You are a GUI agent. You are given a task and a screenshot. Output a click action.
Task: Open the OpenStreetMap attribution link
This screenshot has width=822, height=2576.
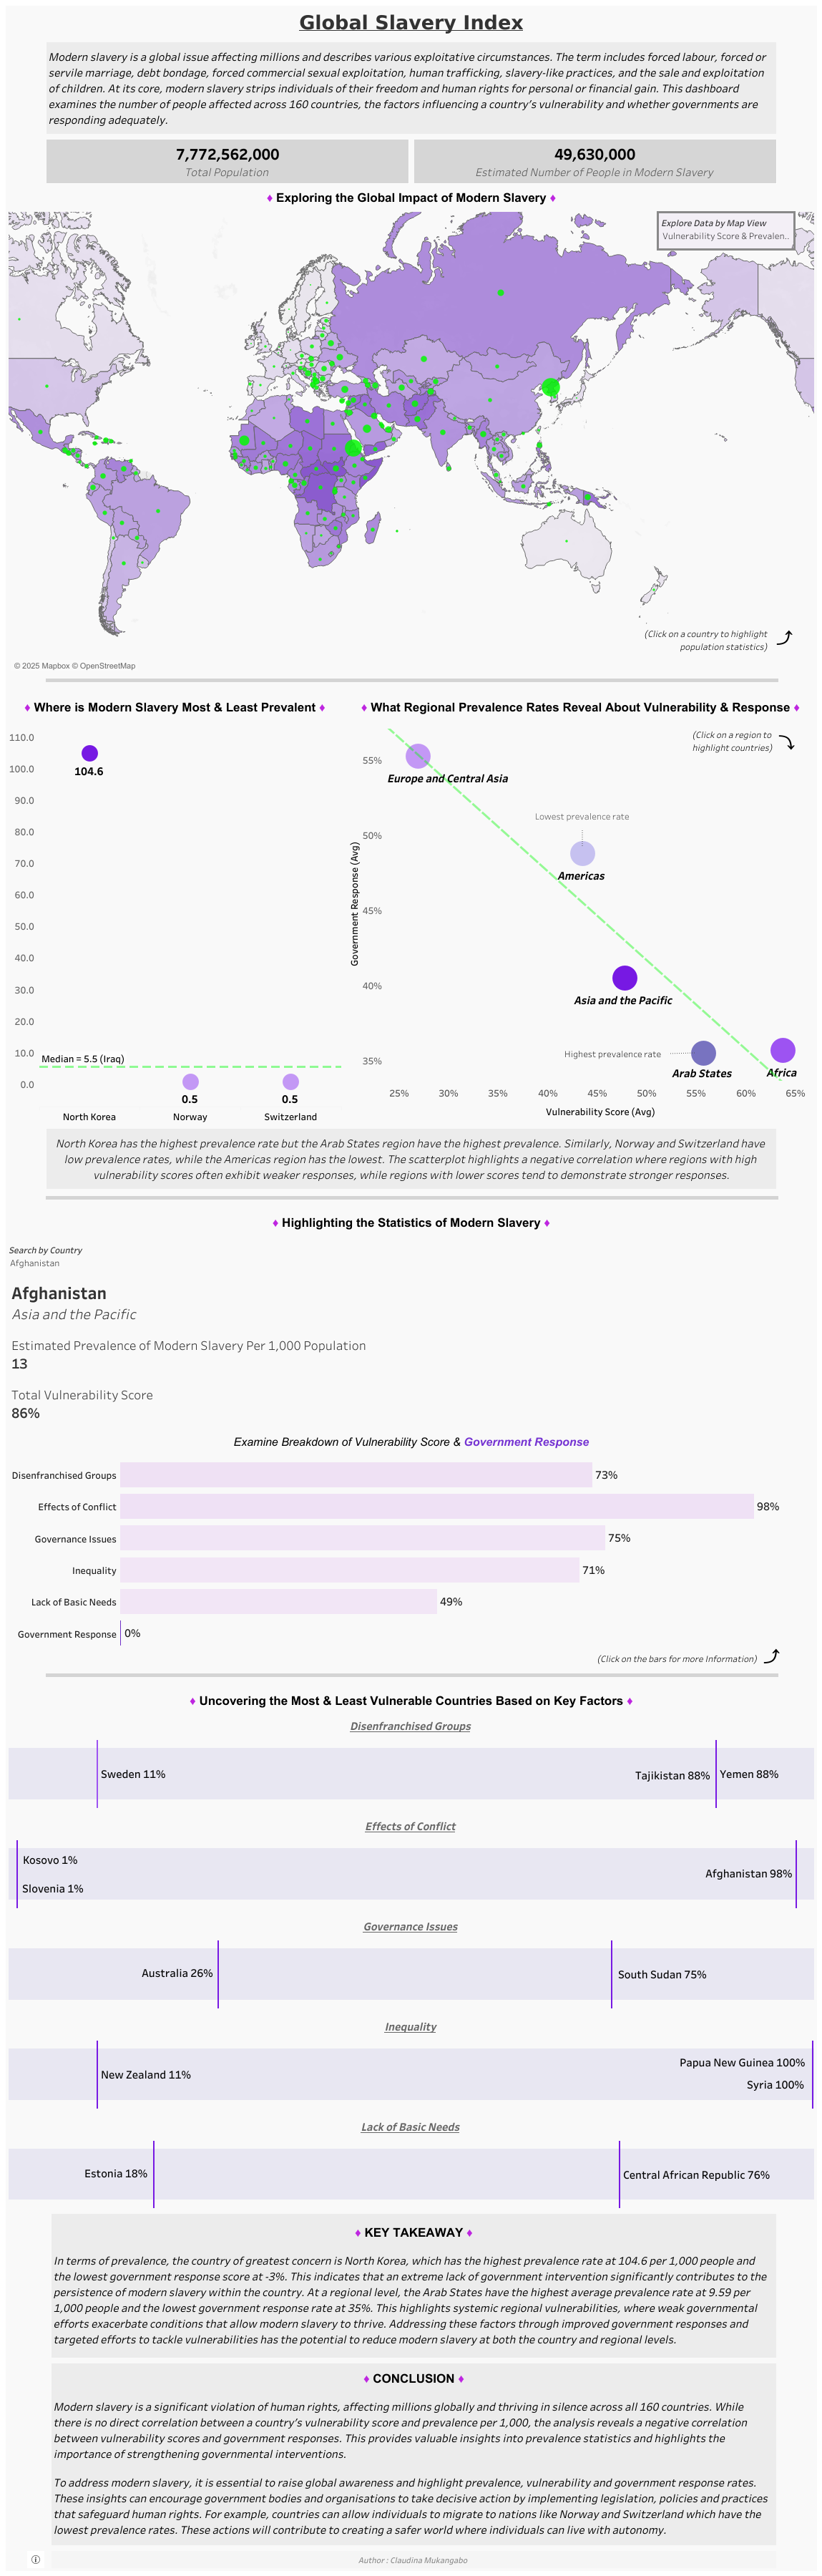107,666
